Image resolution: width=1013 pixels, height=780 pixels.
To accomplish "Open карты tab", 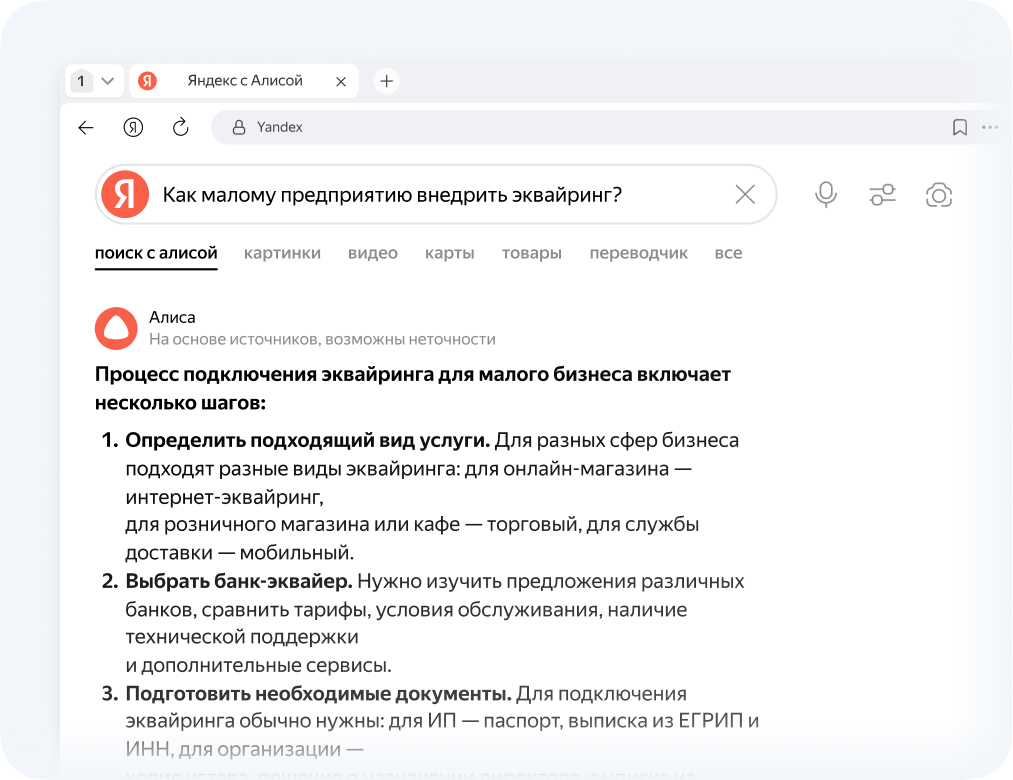I will tap(450, 253).
